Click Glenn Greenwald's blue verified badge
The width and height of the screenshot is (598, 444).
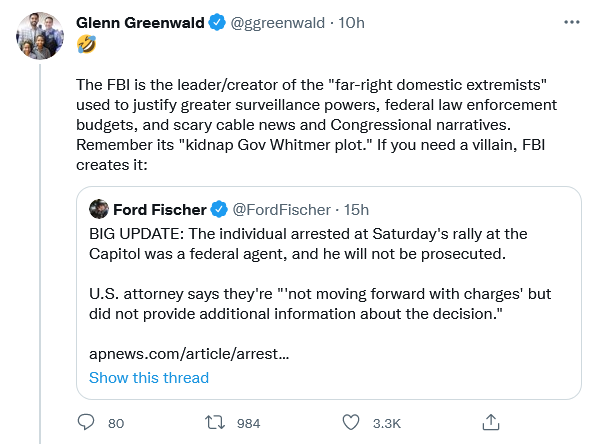coord(217,23)
